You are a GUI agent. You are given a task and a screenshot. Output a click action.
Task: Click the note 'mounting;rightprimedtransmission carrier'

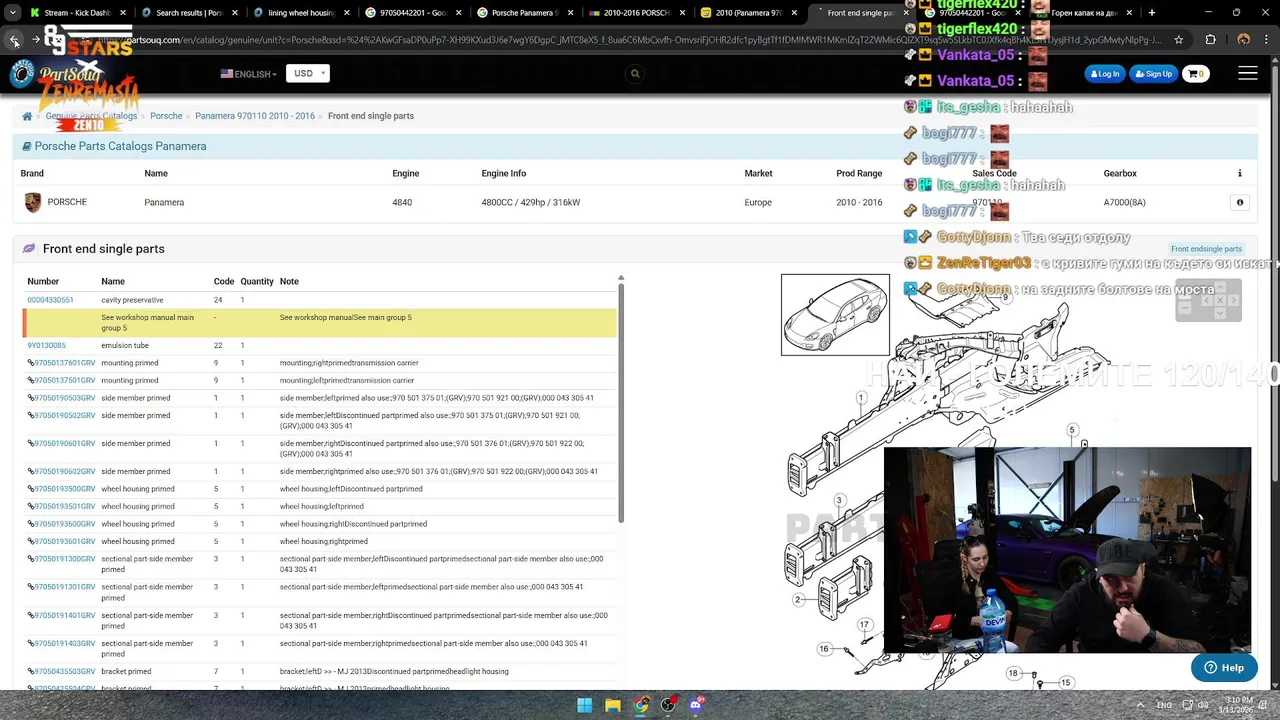[349, 363]
